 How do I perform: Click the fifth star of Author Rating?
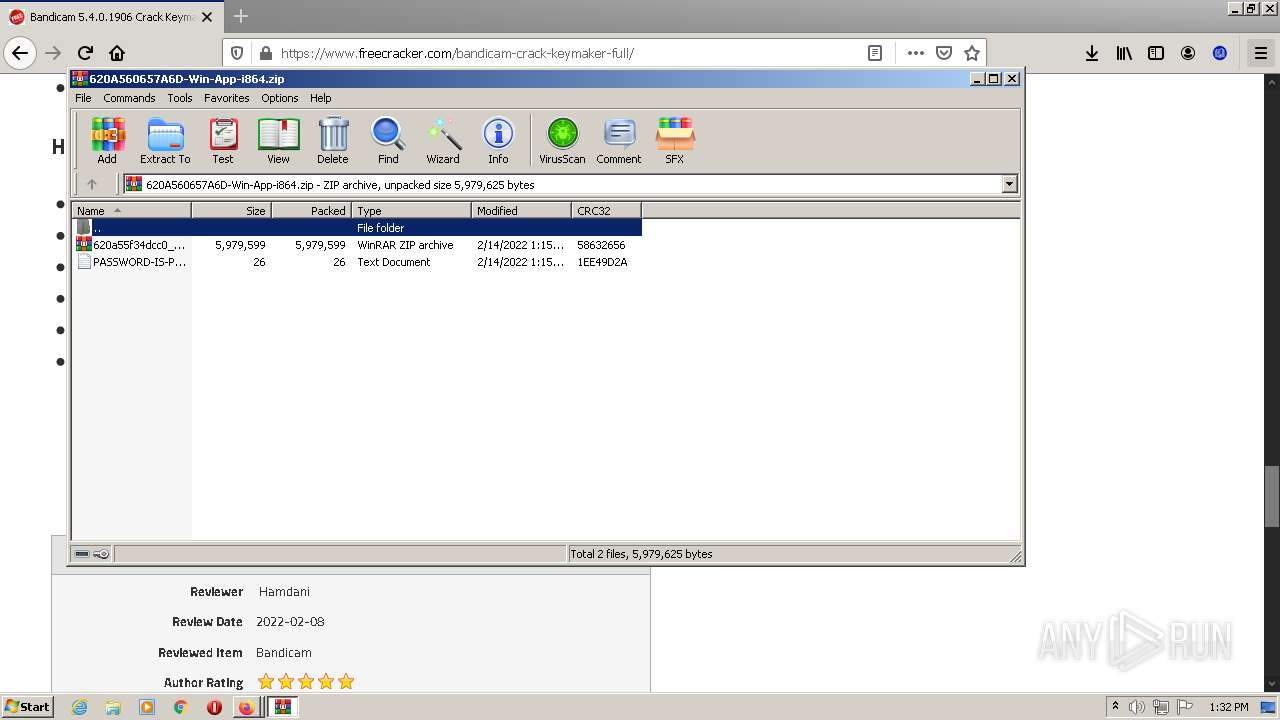[346, 682]
